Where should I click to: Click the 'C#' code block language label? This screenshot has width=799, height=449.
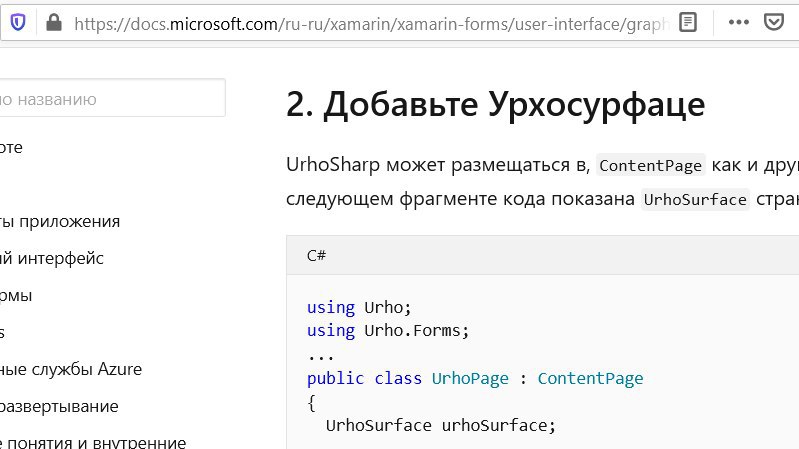[316, 255]
